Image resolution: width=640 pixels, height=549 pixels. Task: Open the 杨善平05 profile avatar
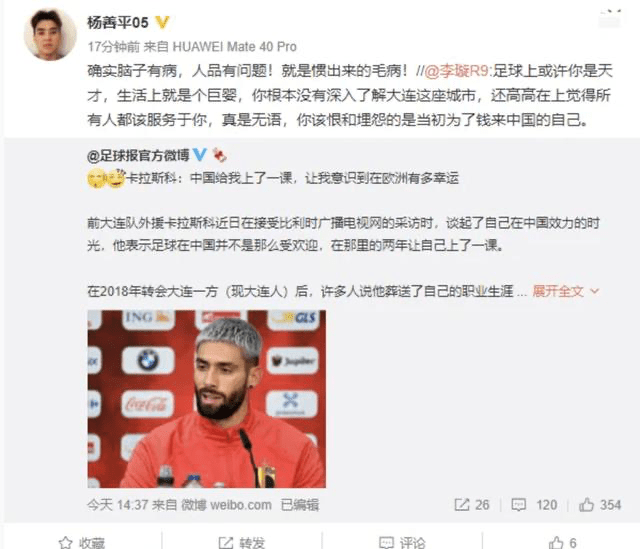(49, 36)
